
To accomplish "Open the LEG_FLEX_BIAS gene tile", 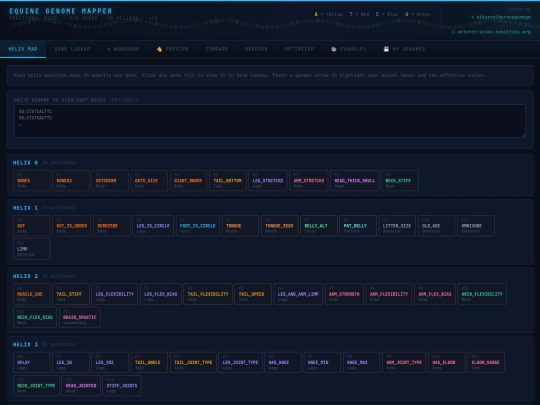I will pyautogui.click(x=161, y=294).
